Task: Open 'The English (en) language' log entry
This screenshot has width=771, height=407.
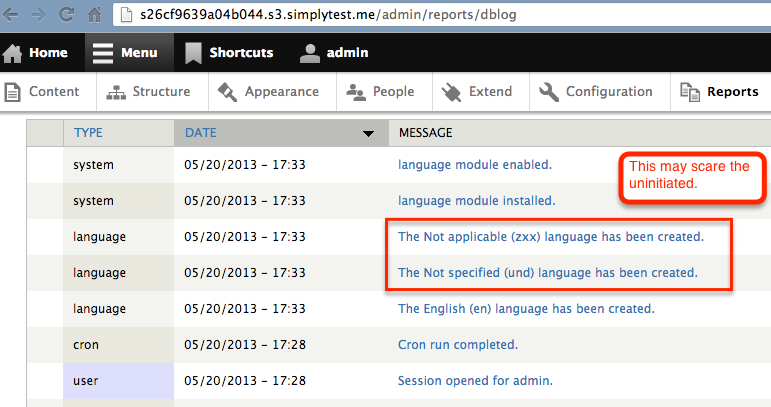Action: [x=526, y=309]
